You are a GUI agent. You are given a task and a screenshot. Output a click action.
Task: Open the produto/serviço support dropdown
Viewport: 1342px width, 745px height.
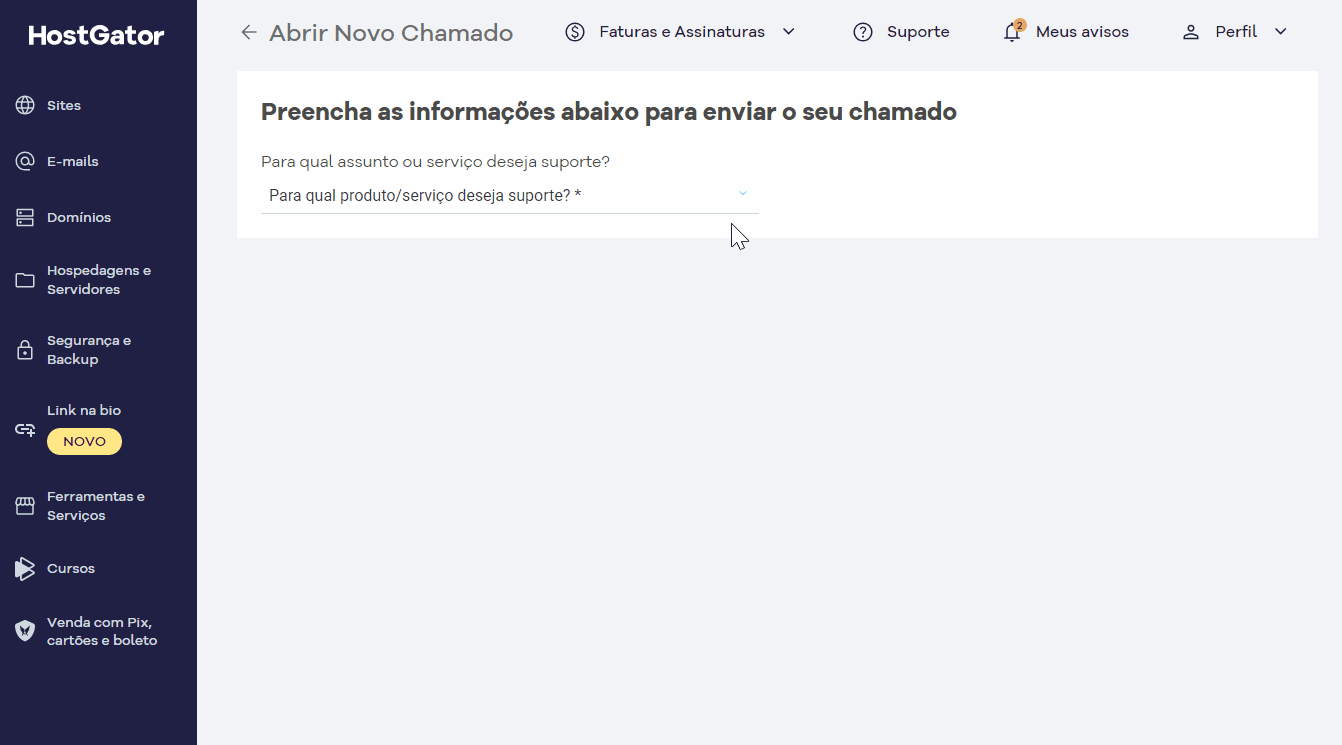click(510, 195)
